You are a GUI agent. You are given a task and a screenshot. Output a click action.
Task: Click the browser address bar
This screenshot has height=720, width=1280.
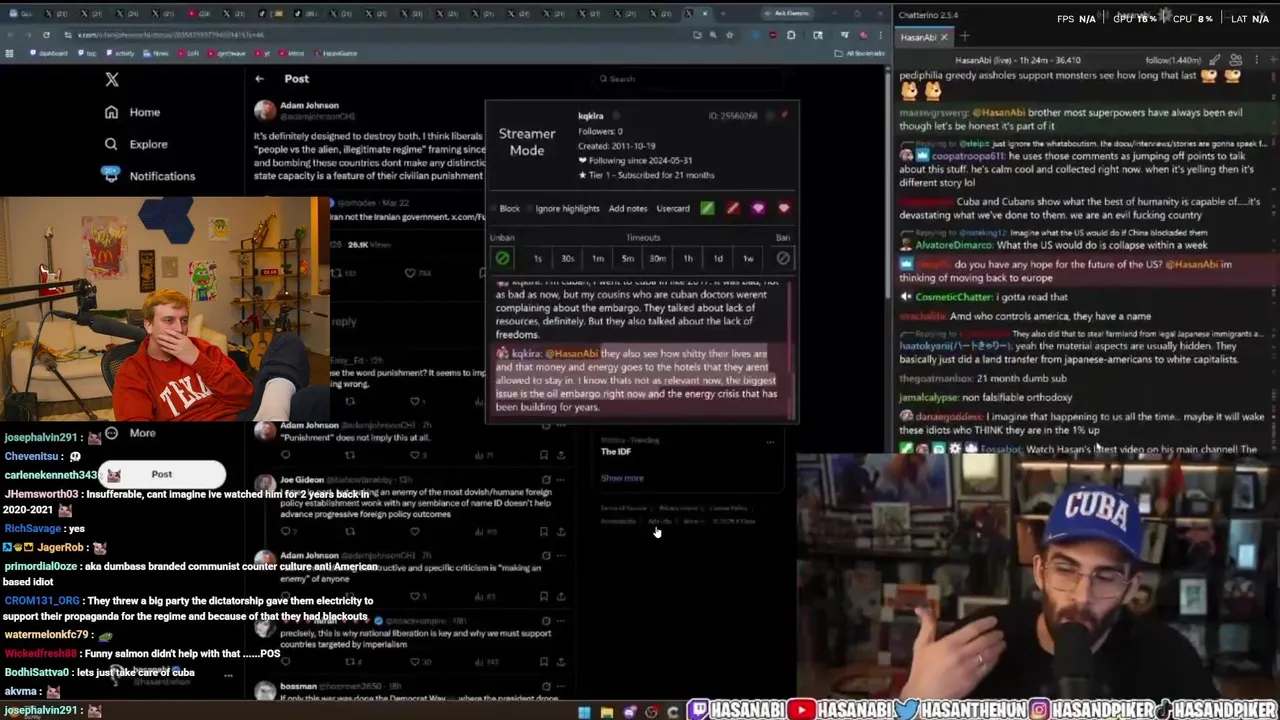(380, 35)
